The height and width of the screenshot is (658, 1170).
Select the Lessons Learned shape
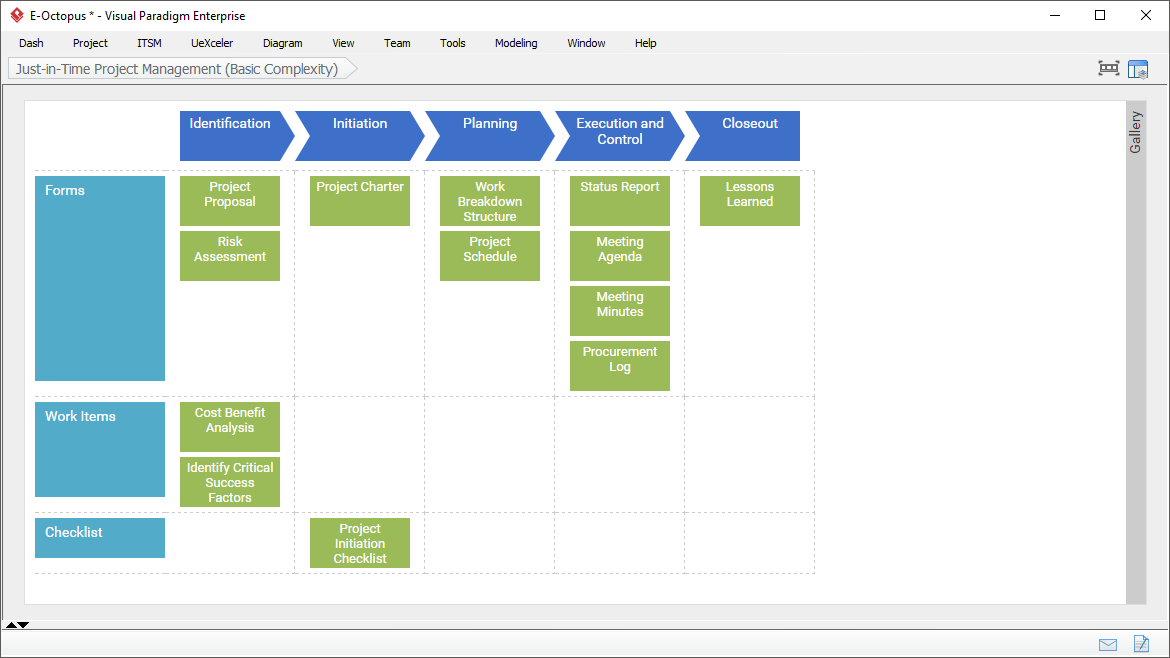click(x=749, y=200)
